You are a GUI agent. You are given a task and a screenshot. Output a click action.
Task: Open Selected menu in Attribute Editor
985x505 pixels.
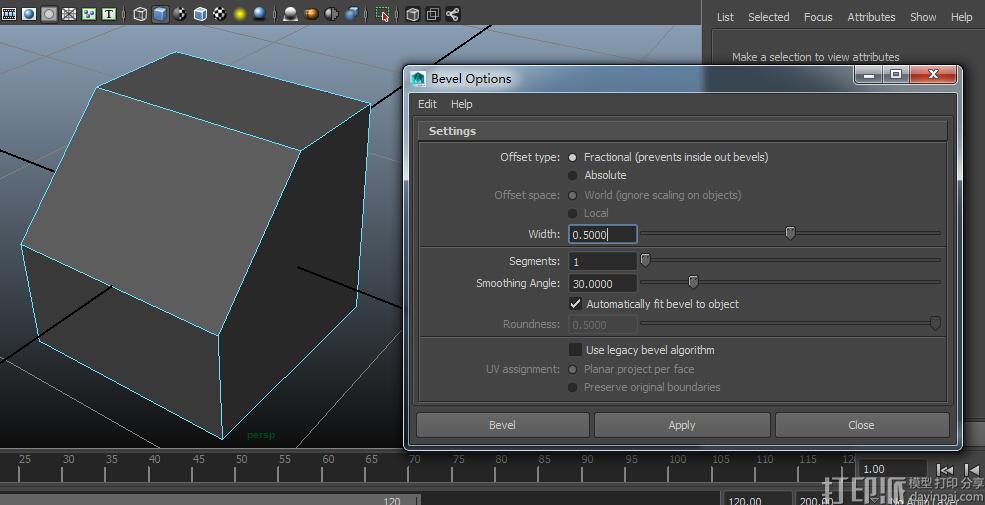(x=768, y=18)
